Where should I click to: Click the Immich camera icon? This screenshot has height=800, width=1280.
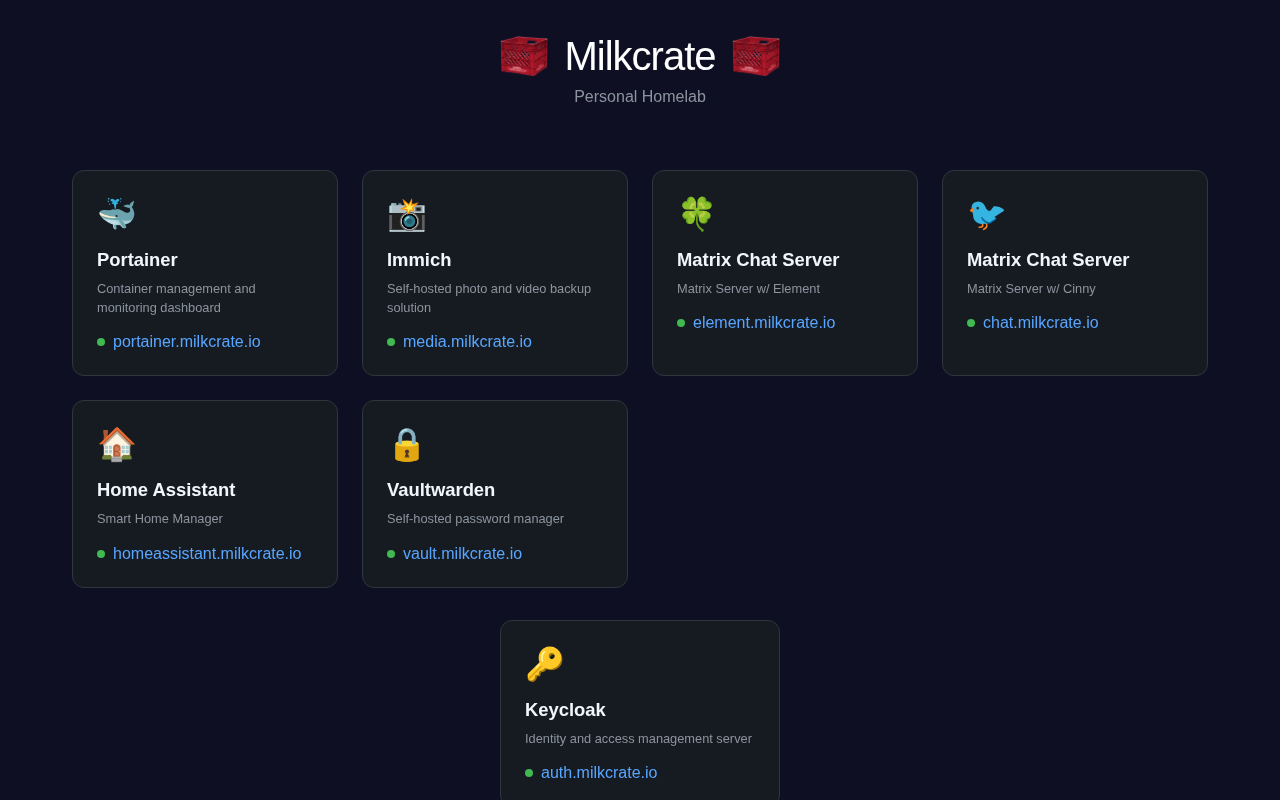406,214
